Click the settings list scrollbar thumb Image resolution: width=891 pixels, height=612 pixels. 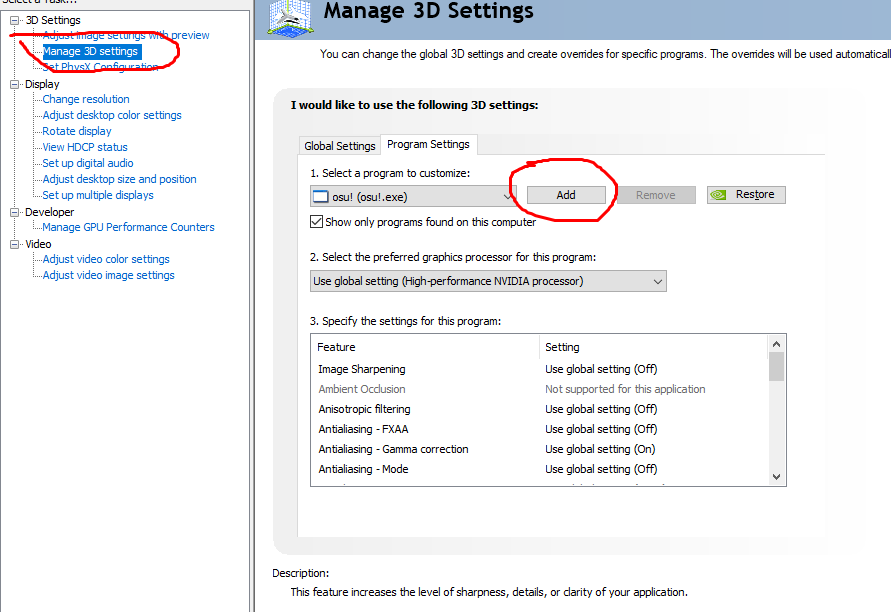[x=776, y=367]
